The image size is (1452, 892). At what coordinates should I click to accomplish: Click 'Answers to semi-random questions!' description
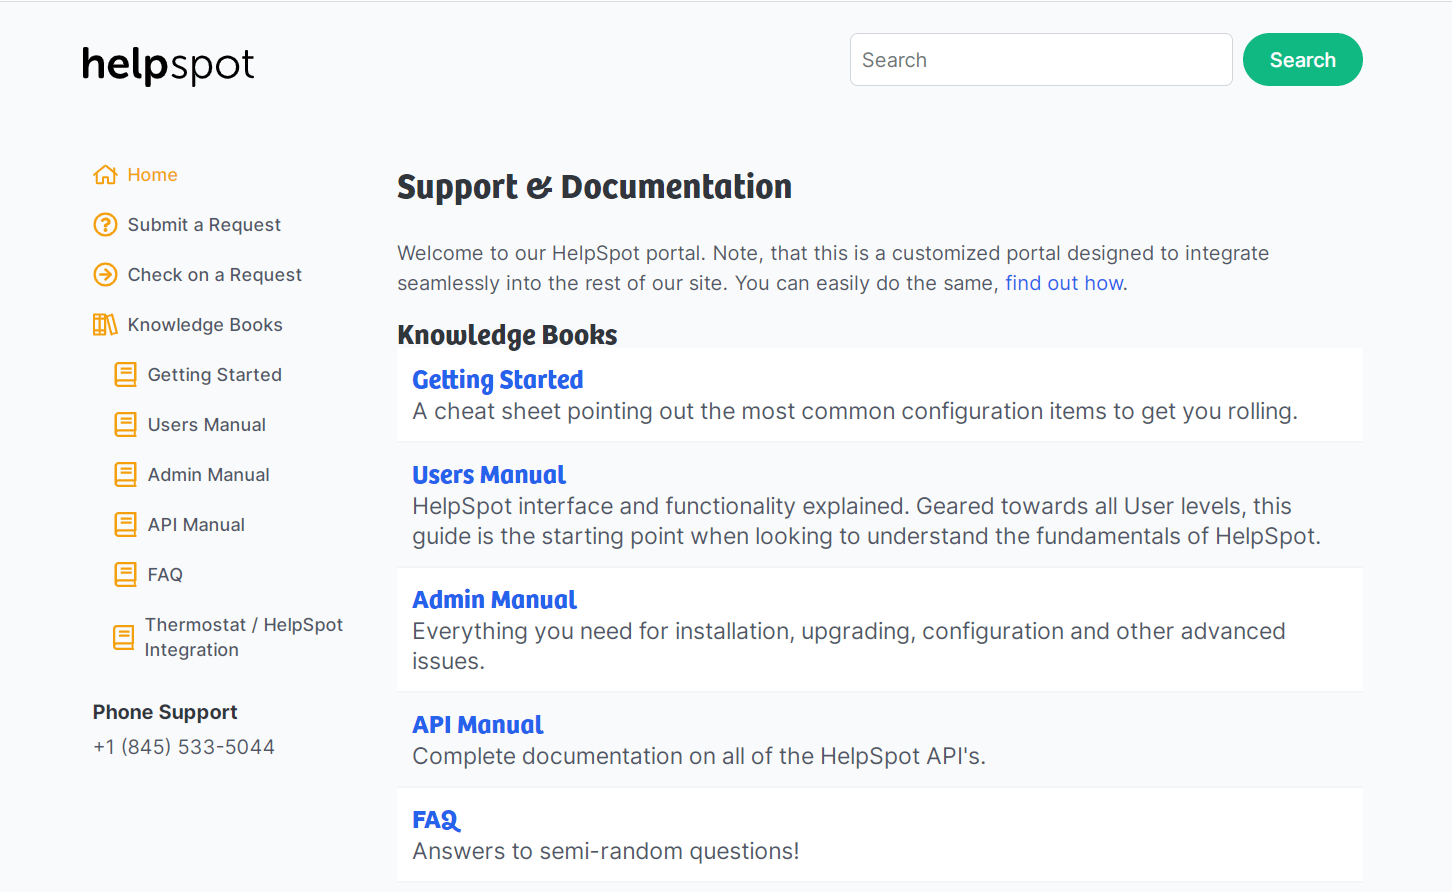[606, 851]
